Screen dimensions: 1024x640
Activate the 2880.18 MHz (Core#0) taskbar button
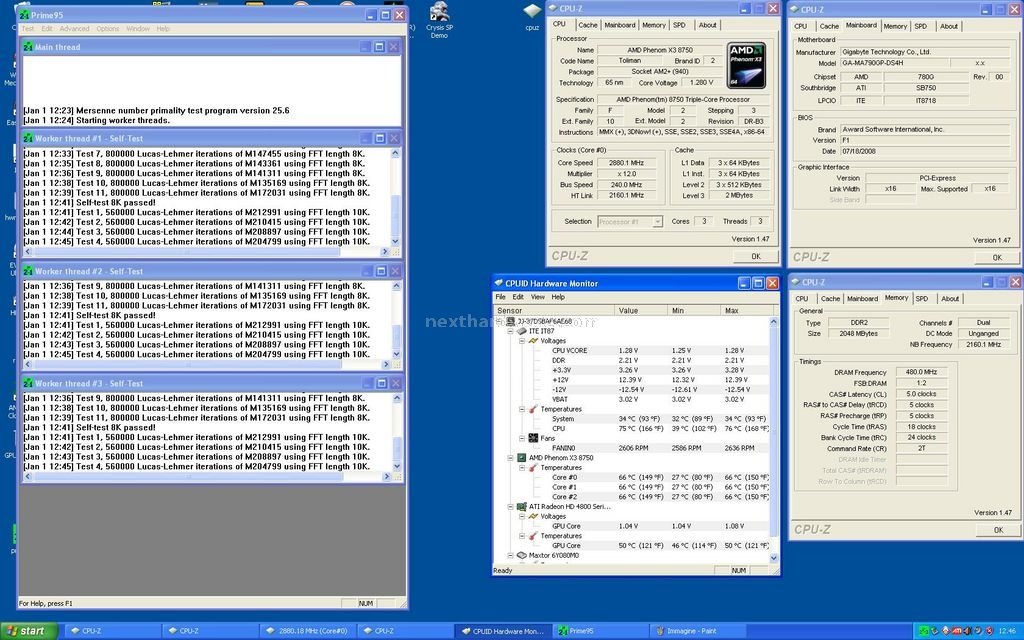pos(307,631)
